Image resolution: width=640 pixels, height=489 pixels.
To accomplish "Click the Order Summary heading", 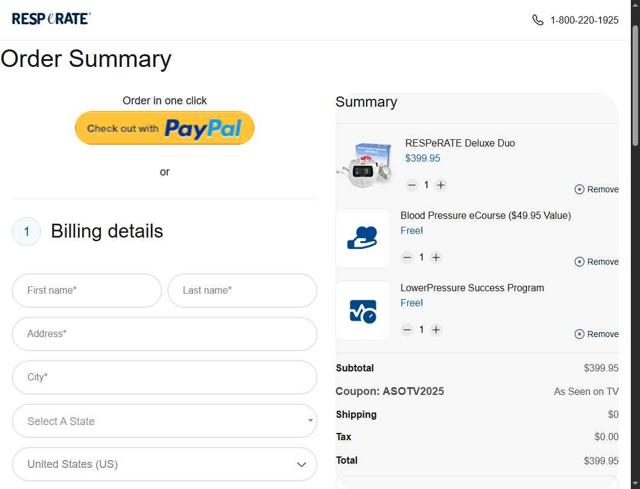I will pos(86,59).
